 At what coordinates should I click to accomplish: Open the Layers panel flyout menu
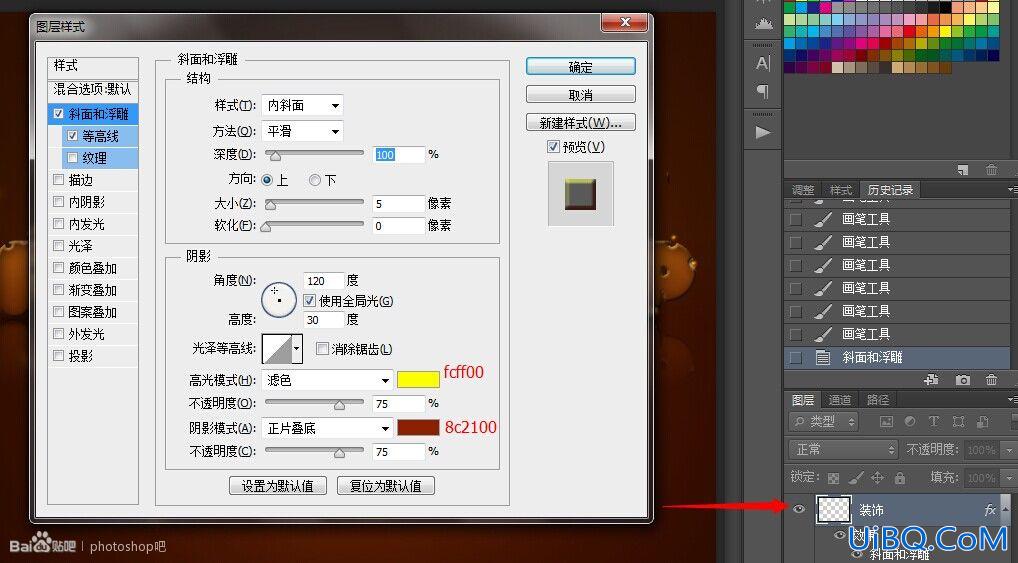[x=1012, y=399]
